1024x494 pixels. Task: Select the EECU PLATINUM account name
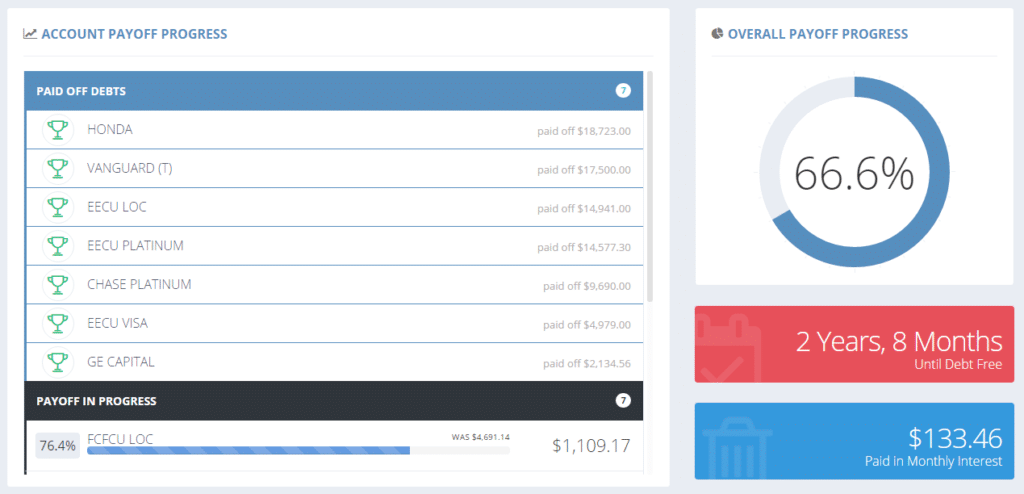[135, 246]
